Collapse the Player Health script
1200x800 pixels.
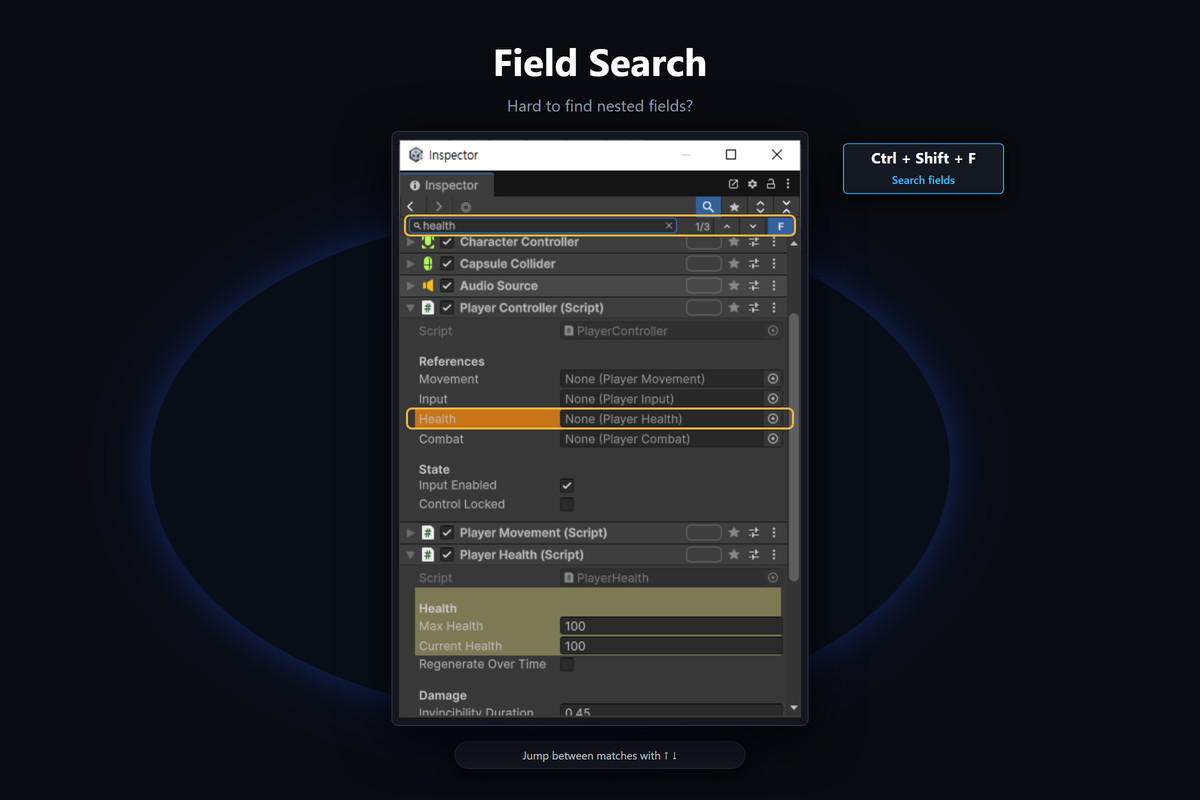[x=410, y=555]
